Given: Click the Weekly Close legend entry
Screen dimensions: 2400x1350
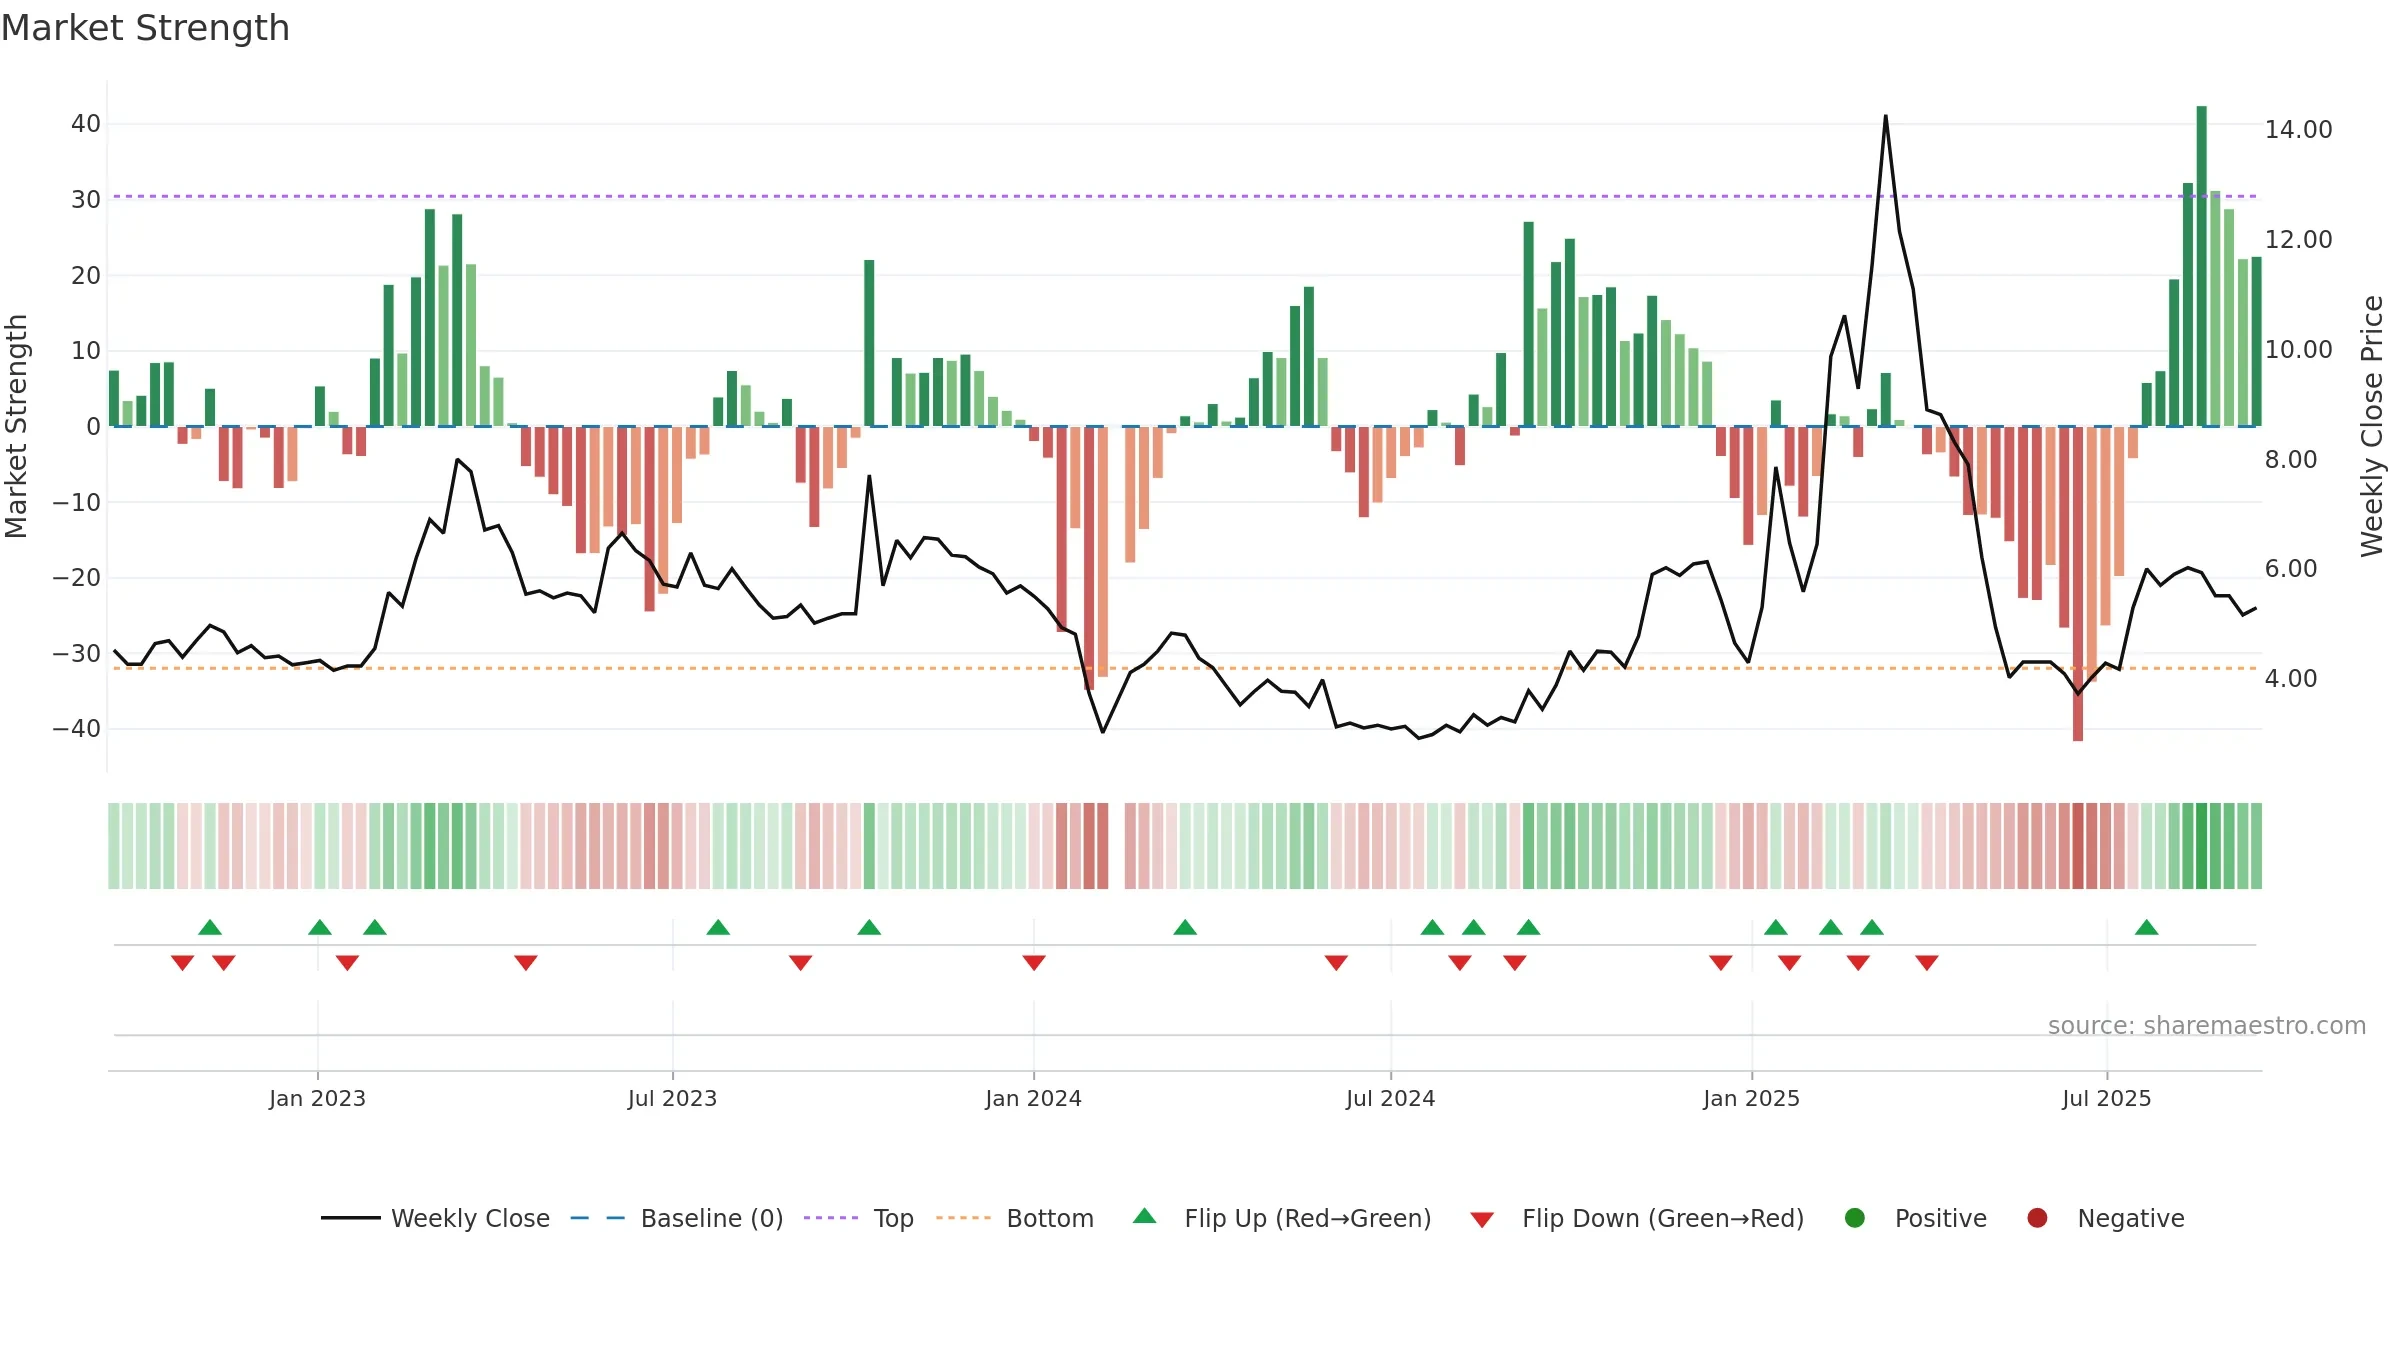Looking at the screenshot, I should click(x=435, y=1218).
